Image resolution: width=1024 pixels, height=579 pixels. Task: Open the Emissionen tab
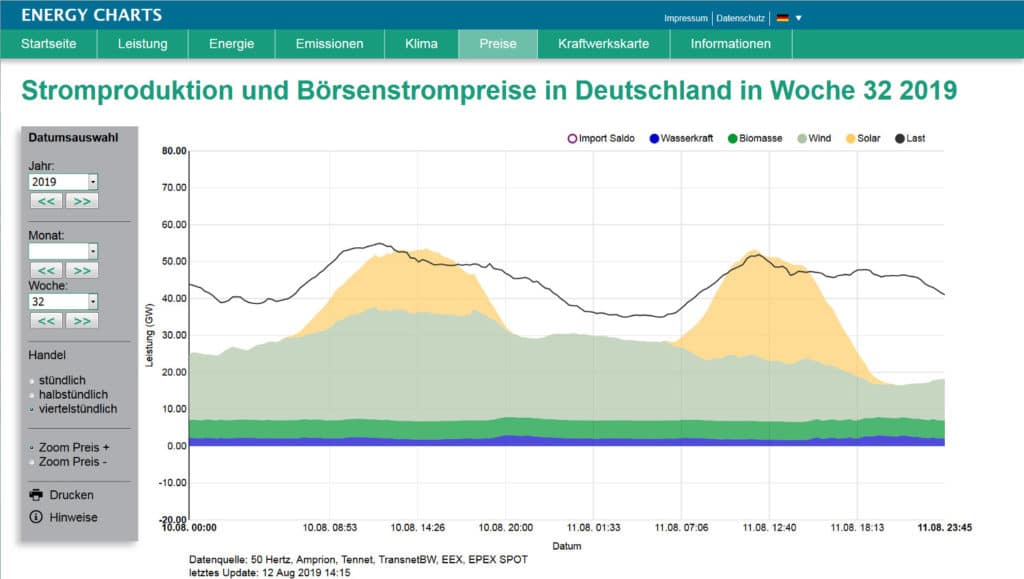(329, 44)
